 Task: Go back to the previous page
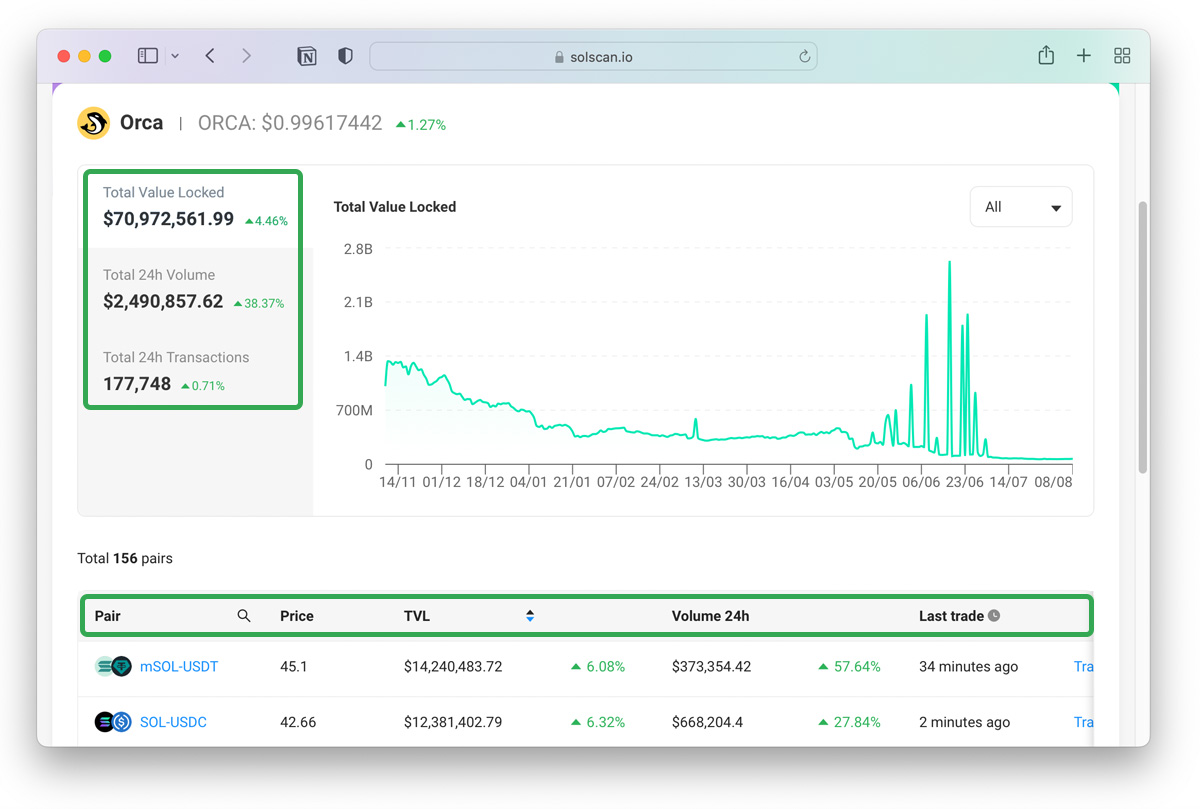(210, 56)
